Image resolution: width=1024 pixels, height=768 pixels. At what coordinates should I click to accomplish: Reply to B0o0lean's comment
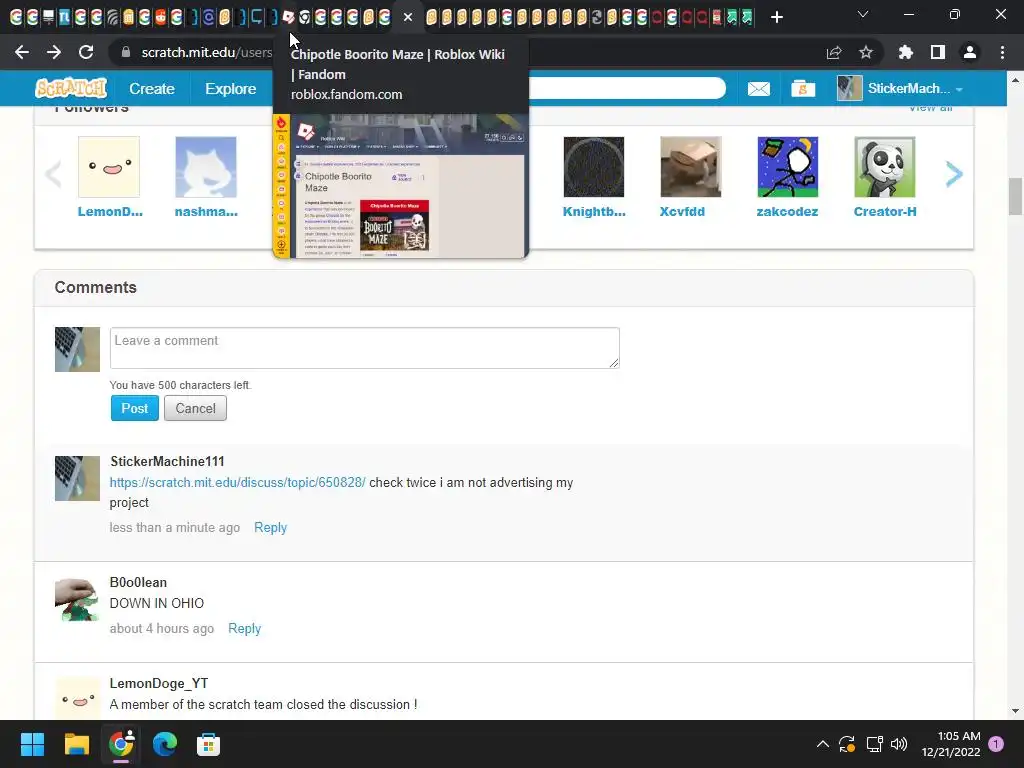244,628
